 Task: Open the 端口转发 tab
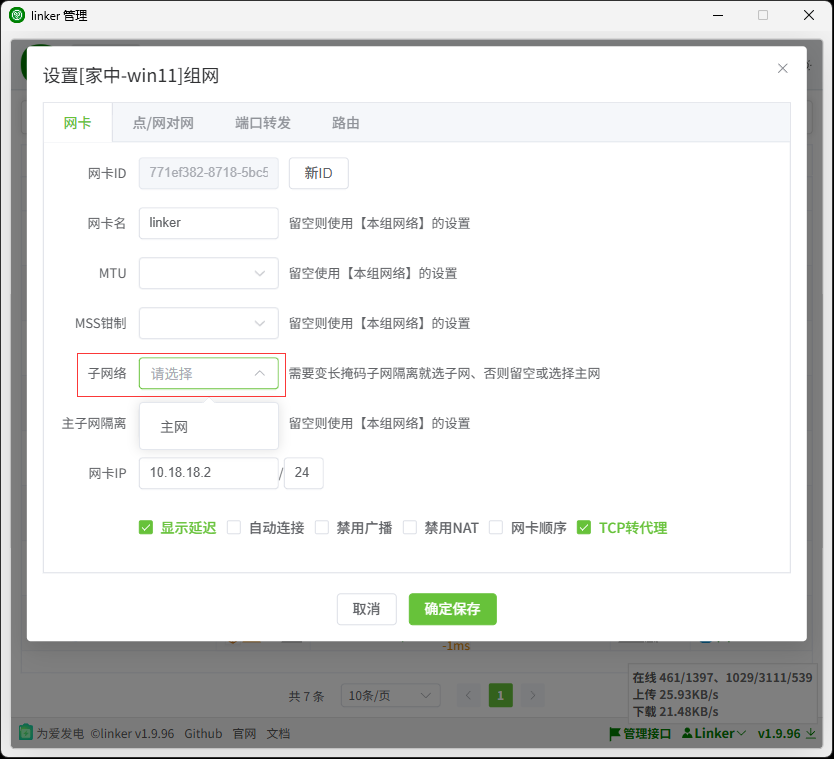click(x=263, y=123)
